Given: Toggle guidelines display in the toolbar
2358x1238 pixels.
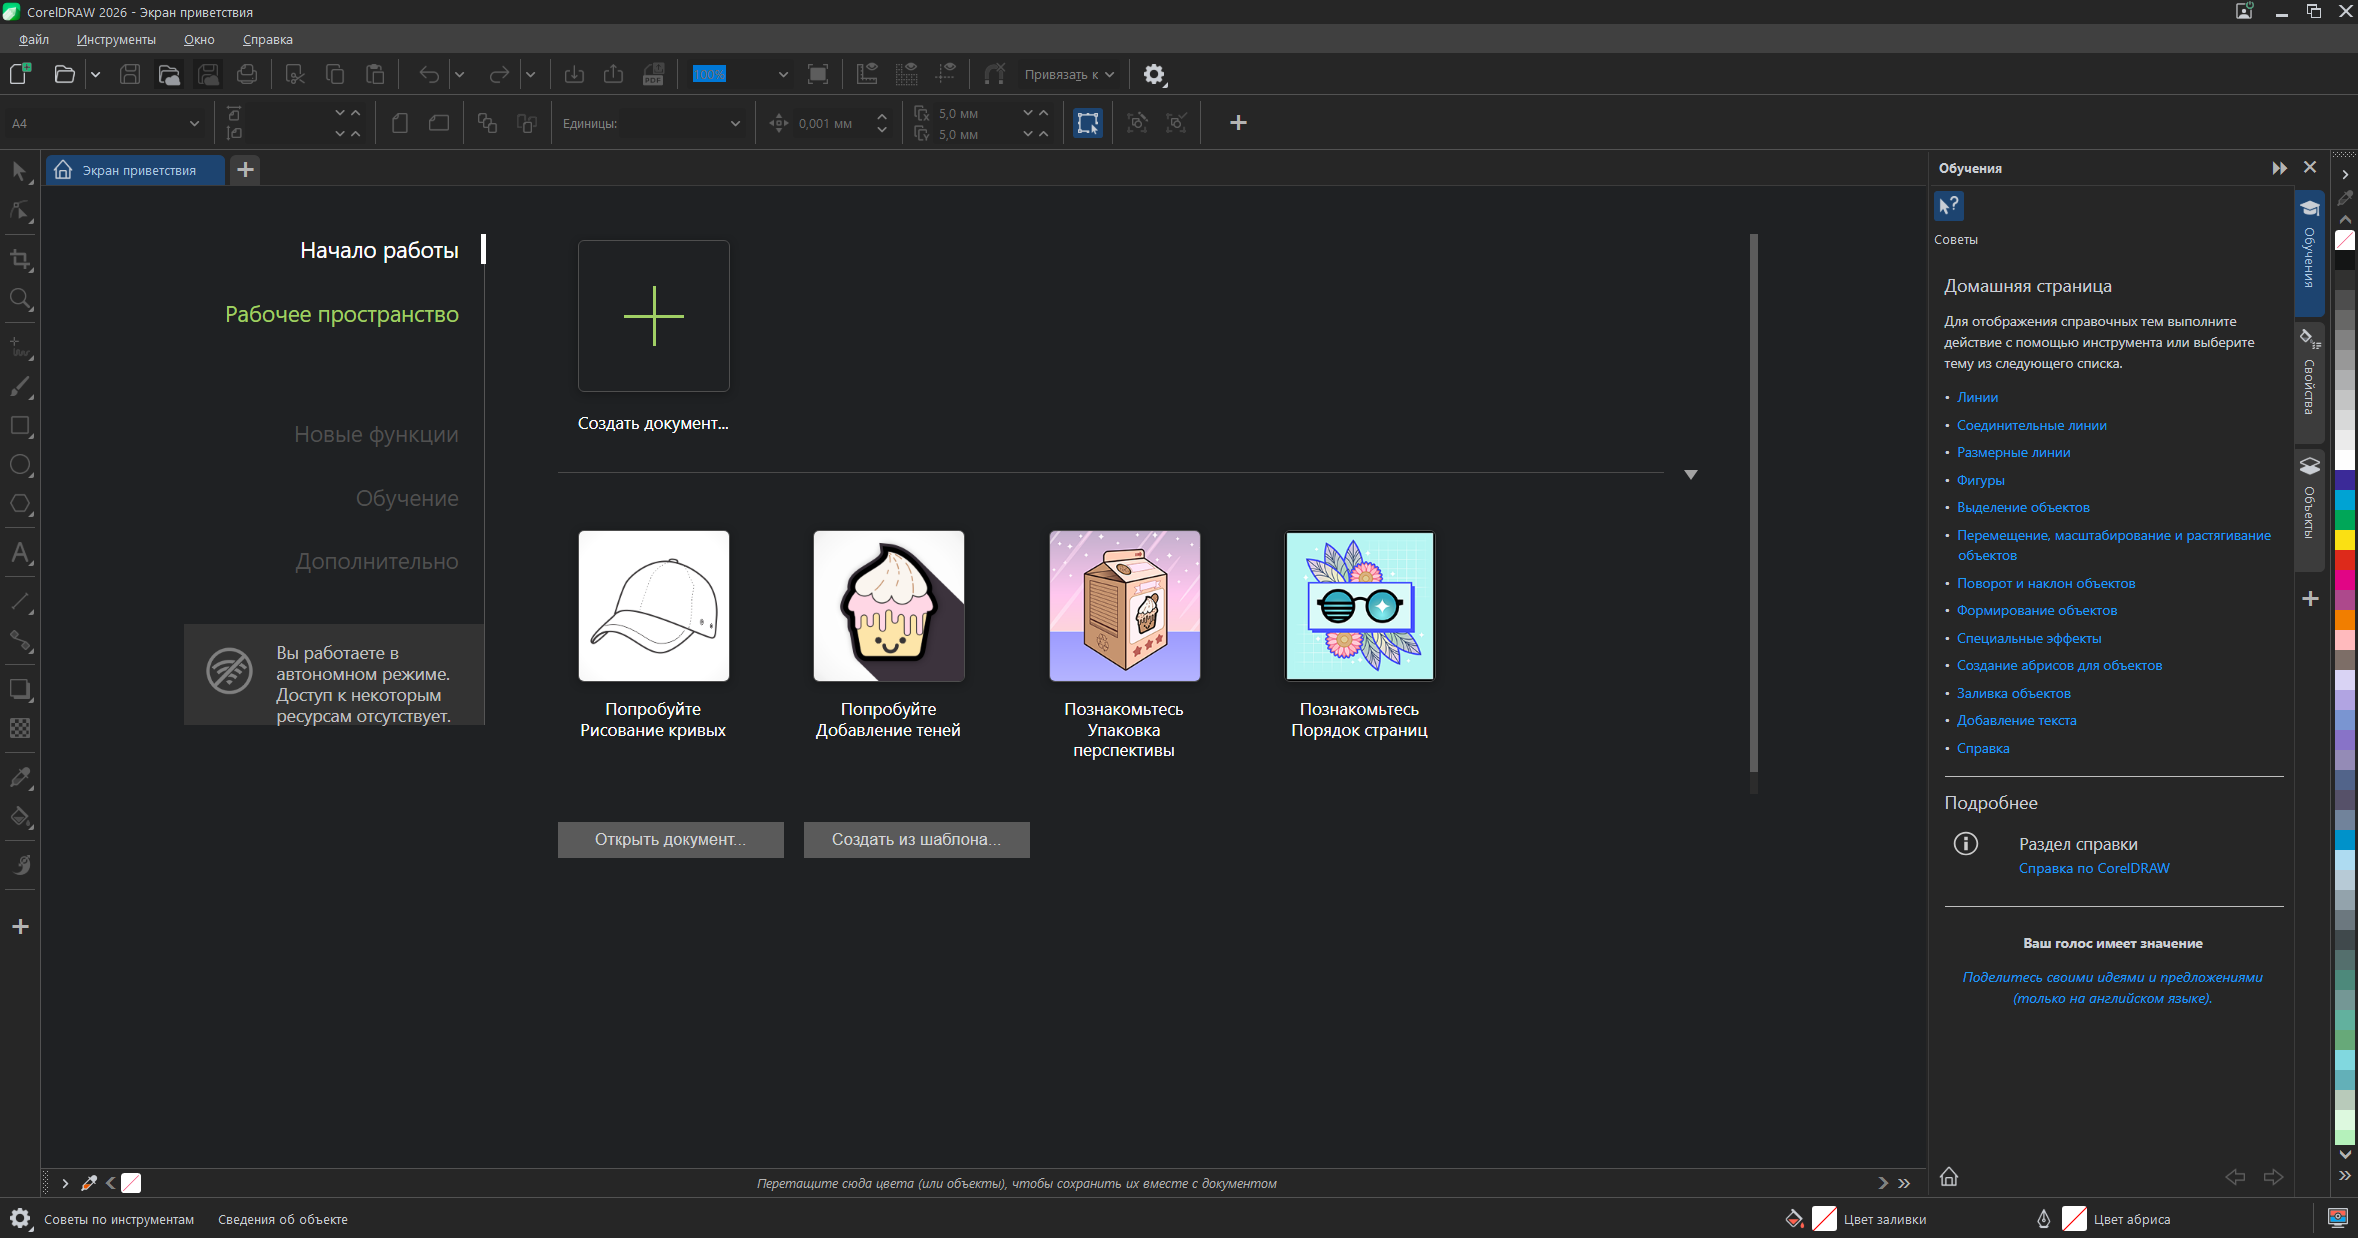Looking at the screenshot, I should tap(945, 74).
